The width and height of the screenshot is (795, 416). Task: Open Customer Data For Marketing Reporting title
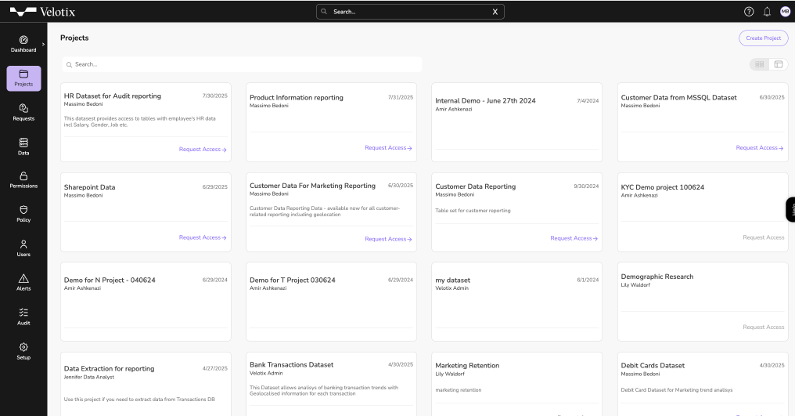312,186
